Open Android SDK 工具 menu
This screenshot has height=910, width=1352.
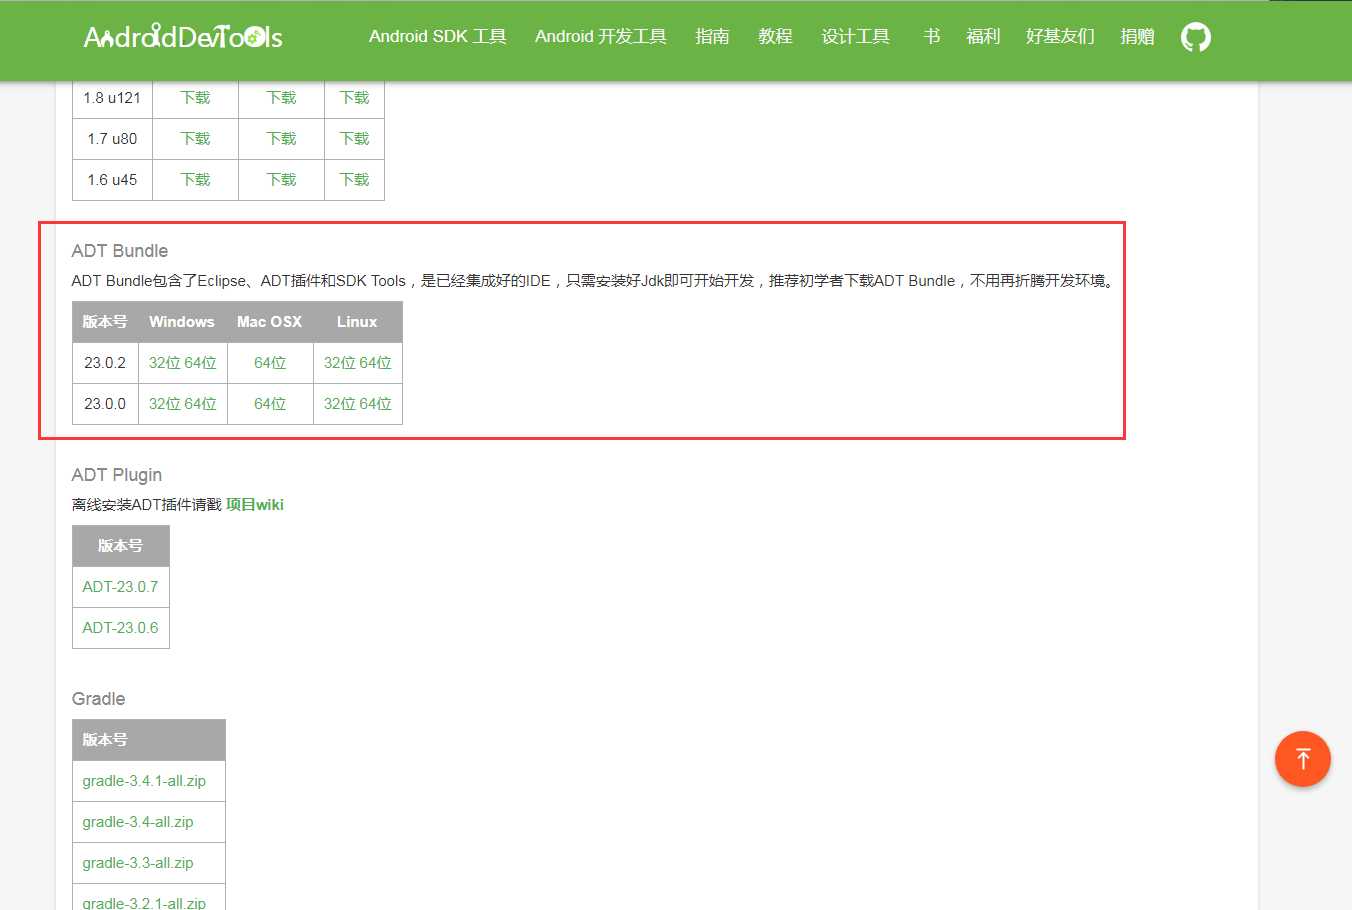(x=438, y=37)
